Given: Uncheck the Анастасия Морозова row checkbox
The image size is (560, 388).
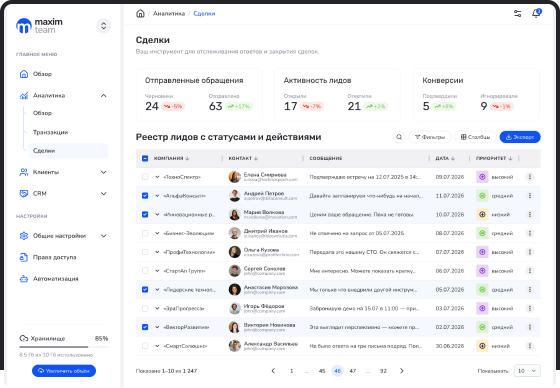Looking at the screenshot, I should 145,289.
